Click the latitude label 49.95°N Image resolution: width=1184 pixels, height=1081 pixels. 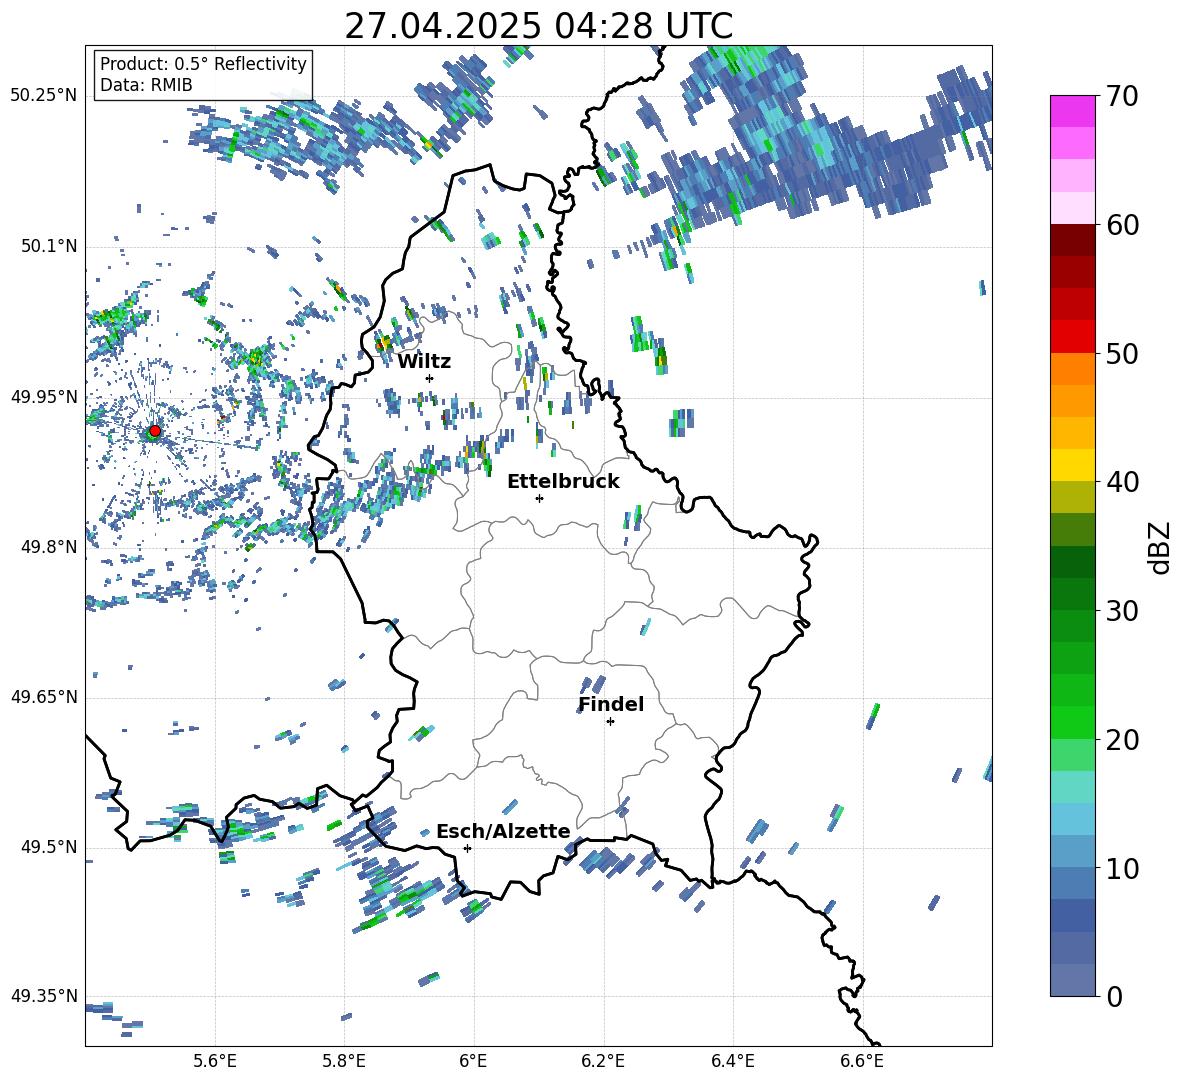pyautogui.click(x=44, y=396)
